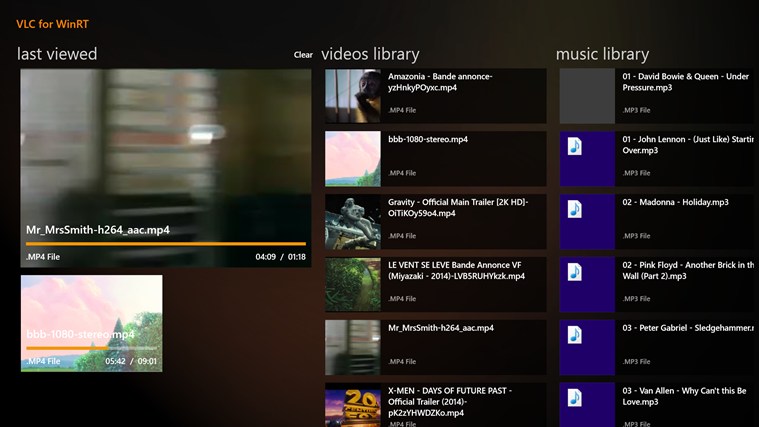Resume Mr_MrsSmith-h264_aac.mp4 large last viewed tile

pyautogui.click(x=166, y=168)
